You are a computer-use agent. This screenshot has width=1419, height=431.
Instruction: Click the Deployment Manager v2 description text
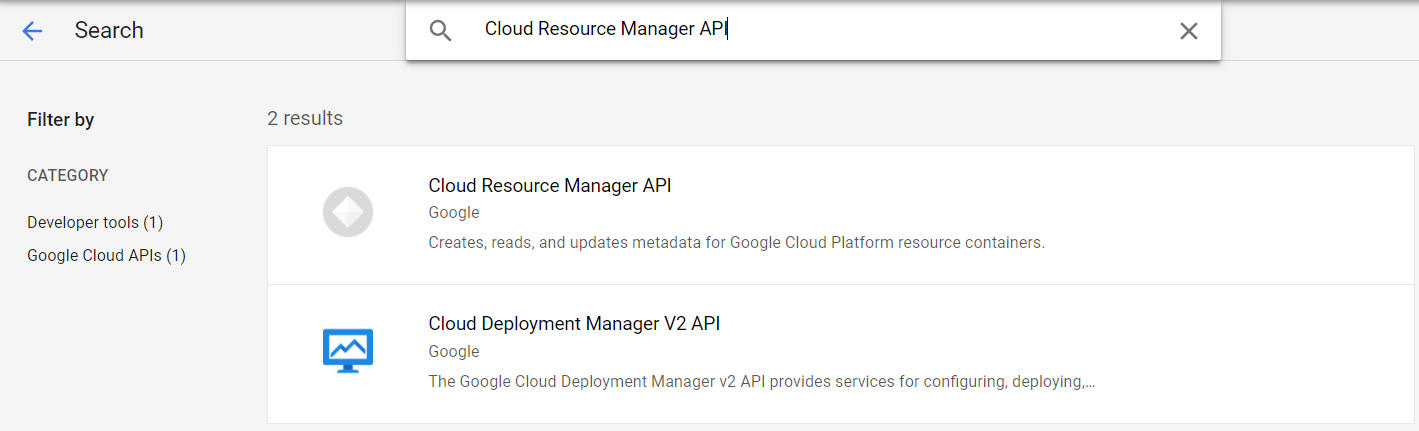point(761,381)
